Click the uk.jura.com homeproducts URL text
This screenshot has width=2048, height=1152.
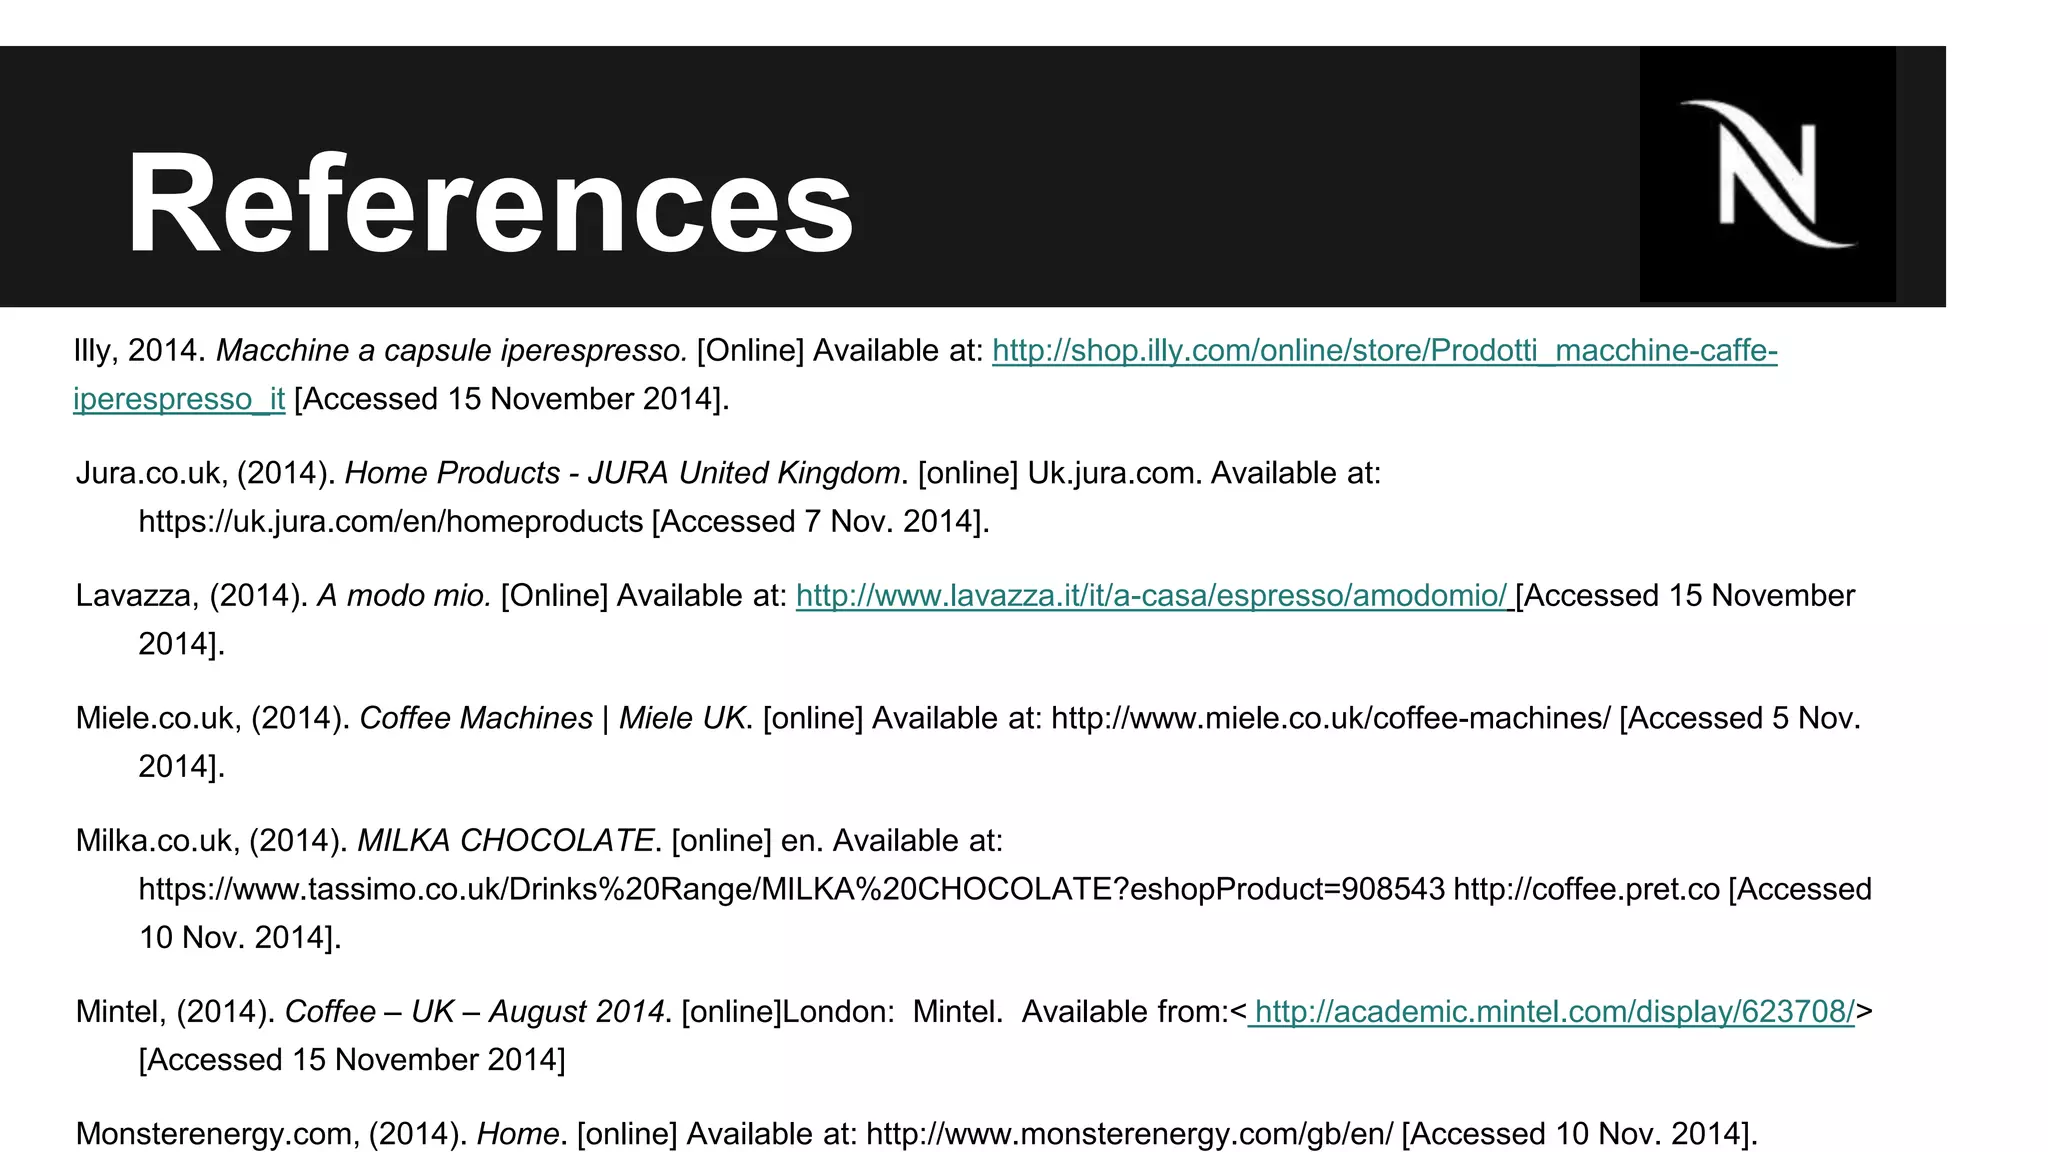391,522
